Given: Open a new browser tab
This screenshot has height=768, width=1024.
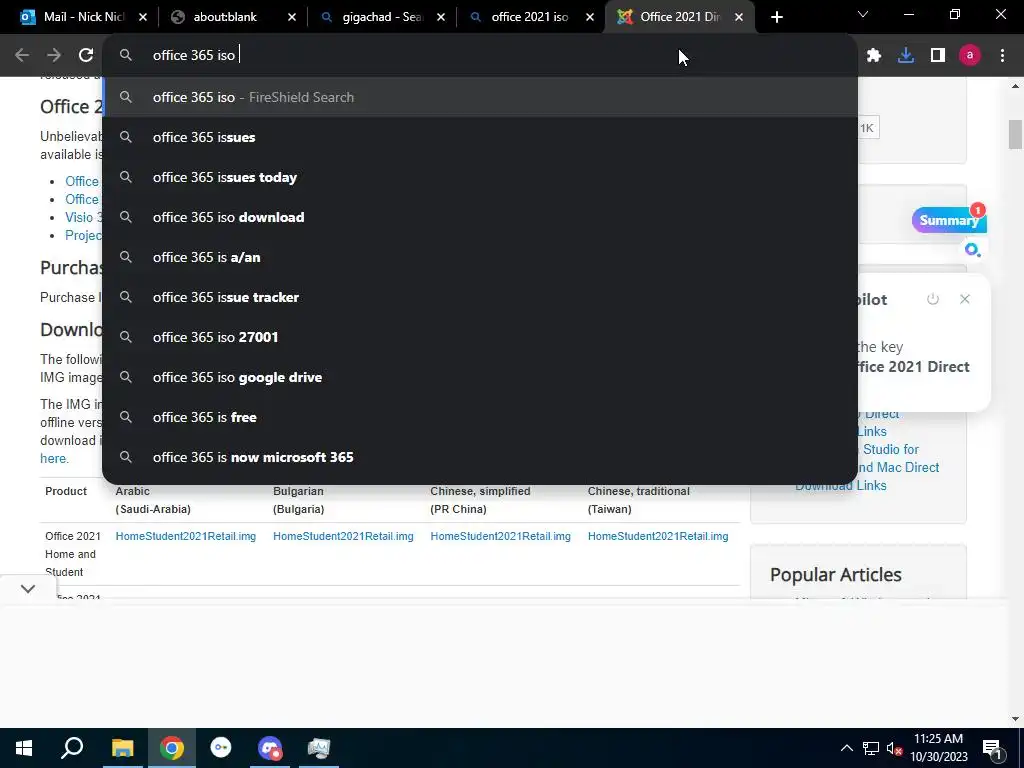Looking at the screenshot, I should tap(776, 17).
